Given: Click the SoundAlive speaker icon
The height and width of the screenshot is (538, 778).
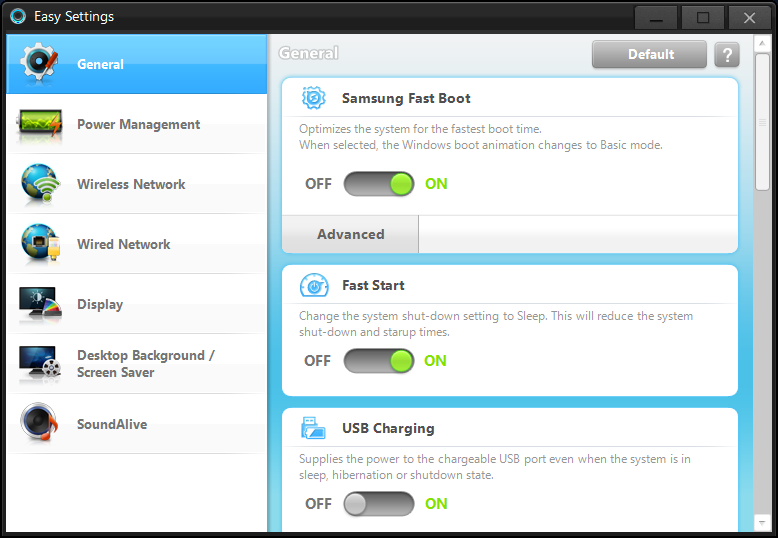Looking at the screenshot, I should click(x=40, y=424).
